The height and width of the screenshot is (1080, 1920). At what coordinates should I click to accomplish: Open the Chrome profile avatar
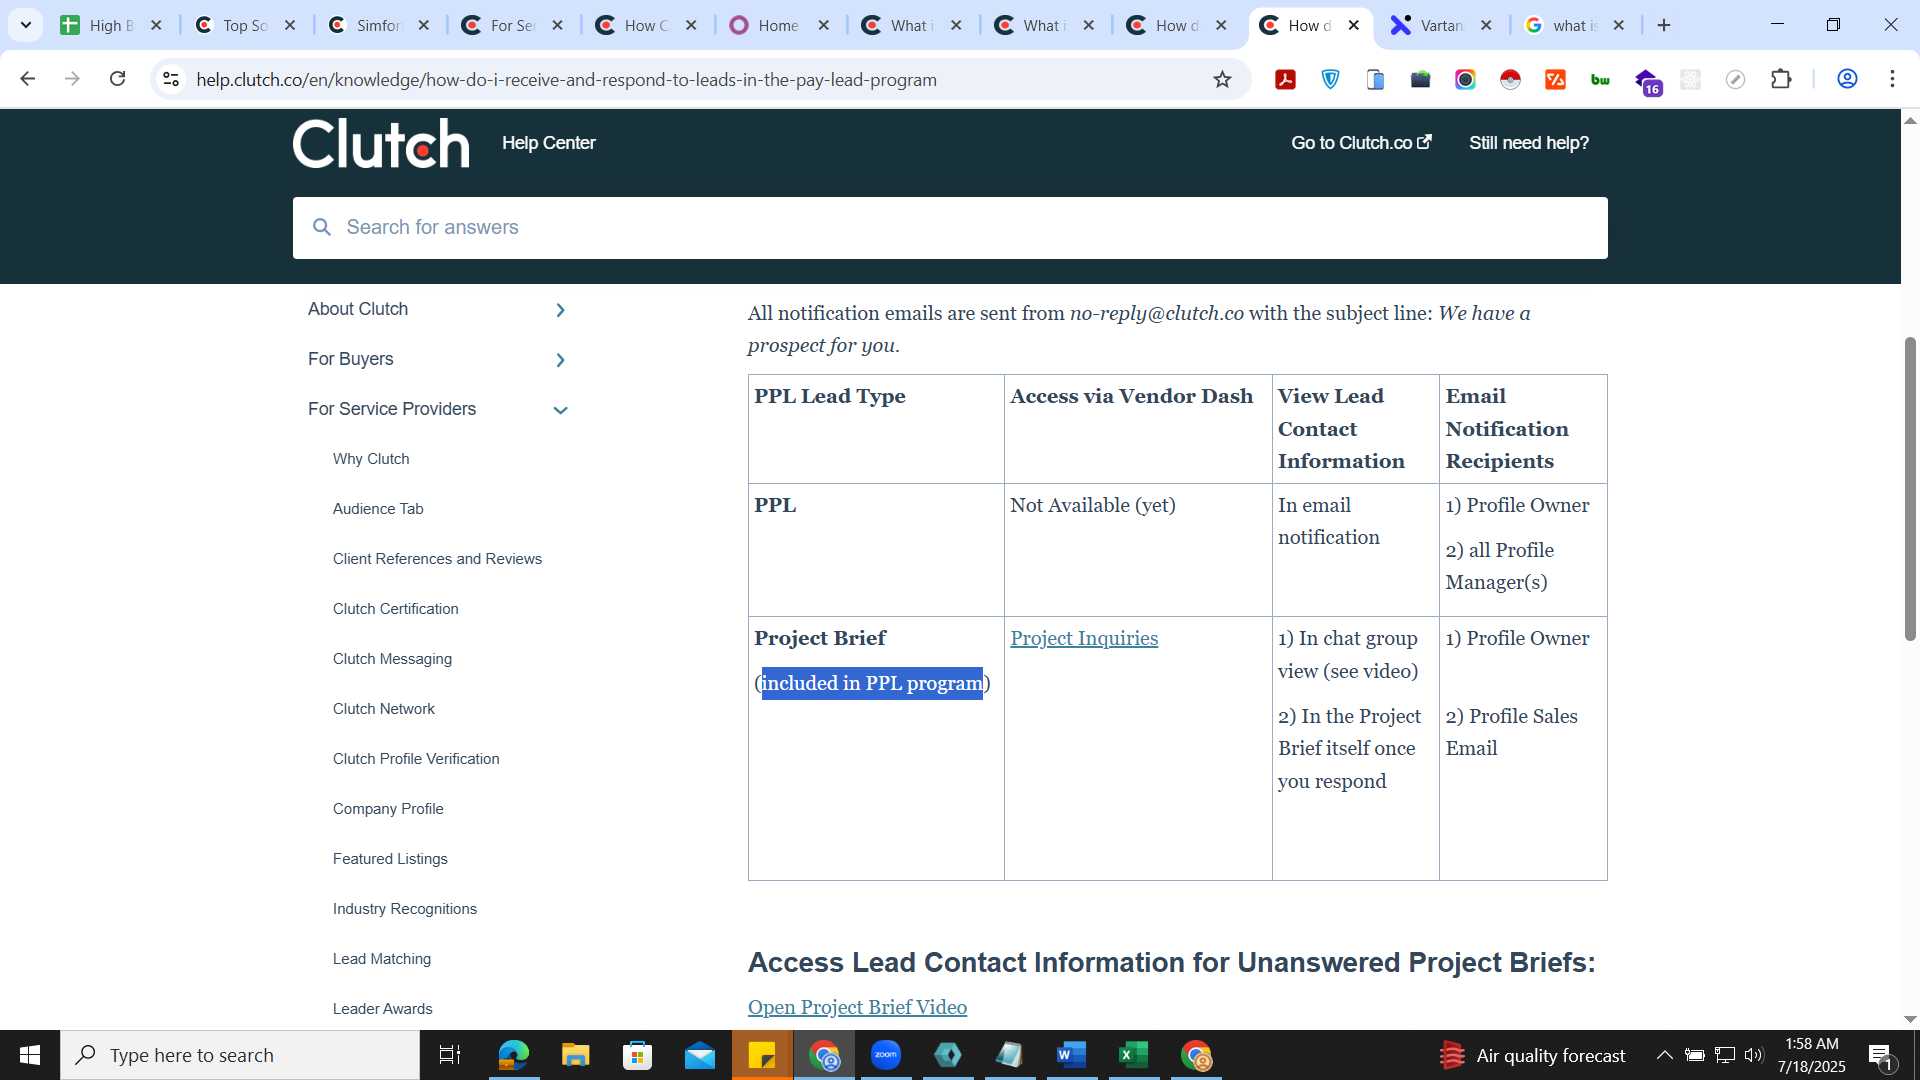point(1847,79)
